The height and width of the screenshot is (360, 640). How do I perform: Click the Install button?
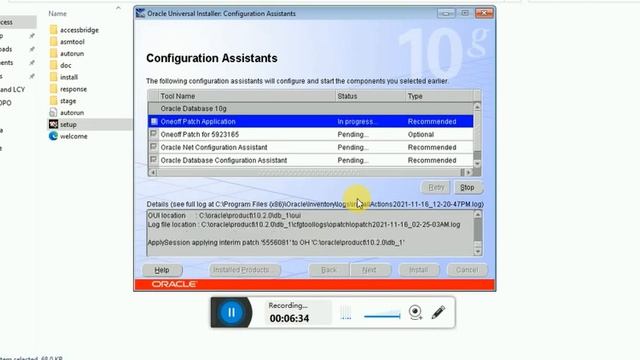click(x=419, y=270)
